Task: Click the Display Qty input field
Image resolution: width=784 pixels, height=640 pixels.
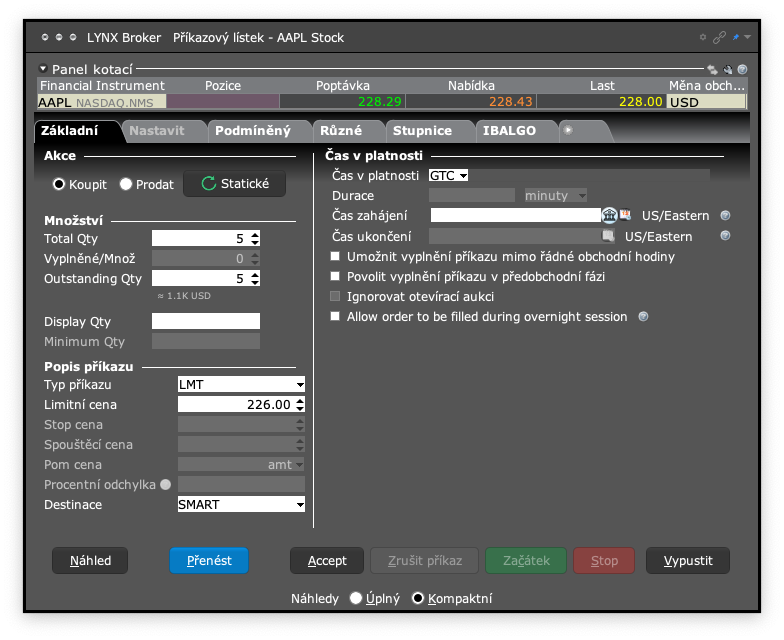Action: point(206,321)
